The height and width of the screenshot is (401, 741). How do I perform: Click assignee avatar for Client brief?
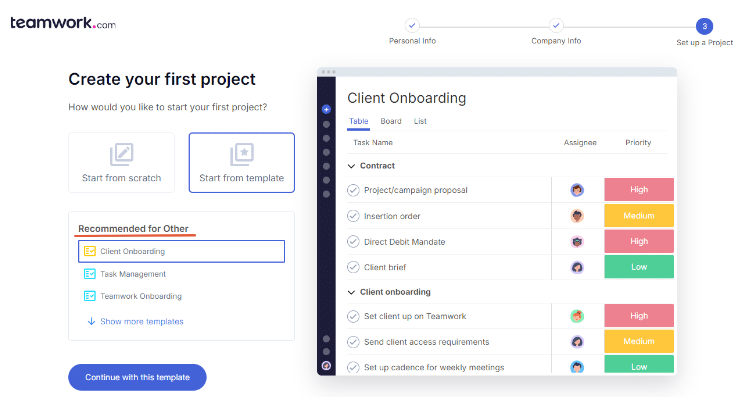[577, 267]
